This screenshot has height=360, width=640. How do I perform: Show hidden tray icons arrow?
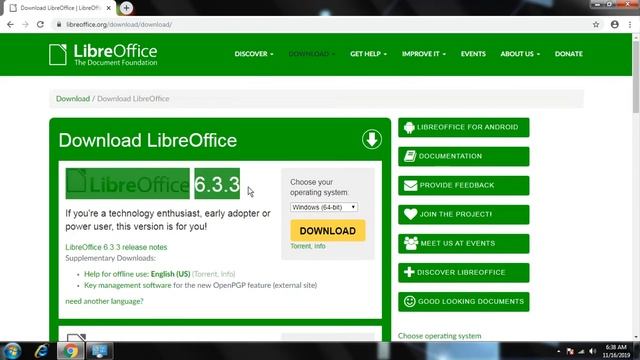coord(558,351)
